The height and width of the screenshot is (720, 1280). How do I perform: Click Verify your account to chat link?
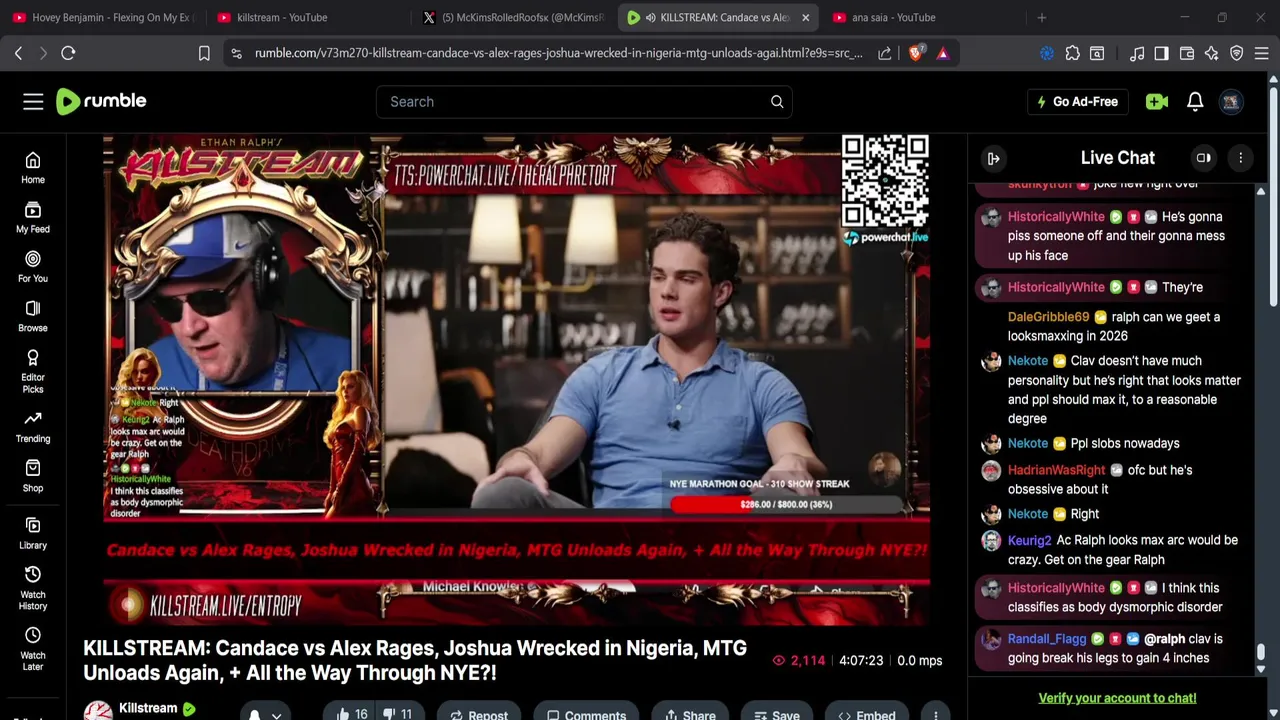tap(1117, 698)
